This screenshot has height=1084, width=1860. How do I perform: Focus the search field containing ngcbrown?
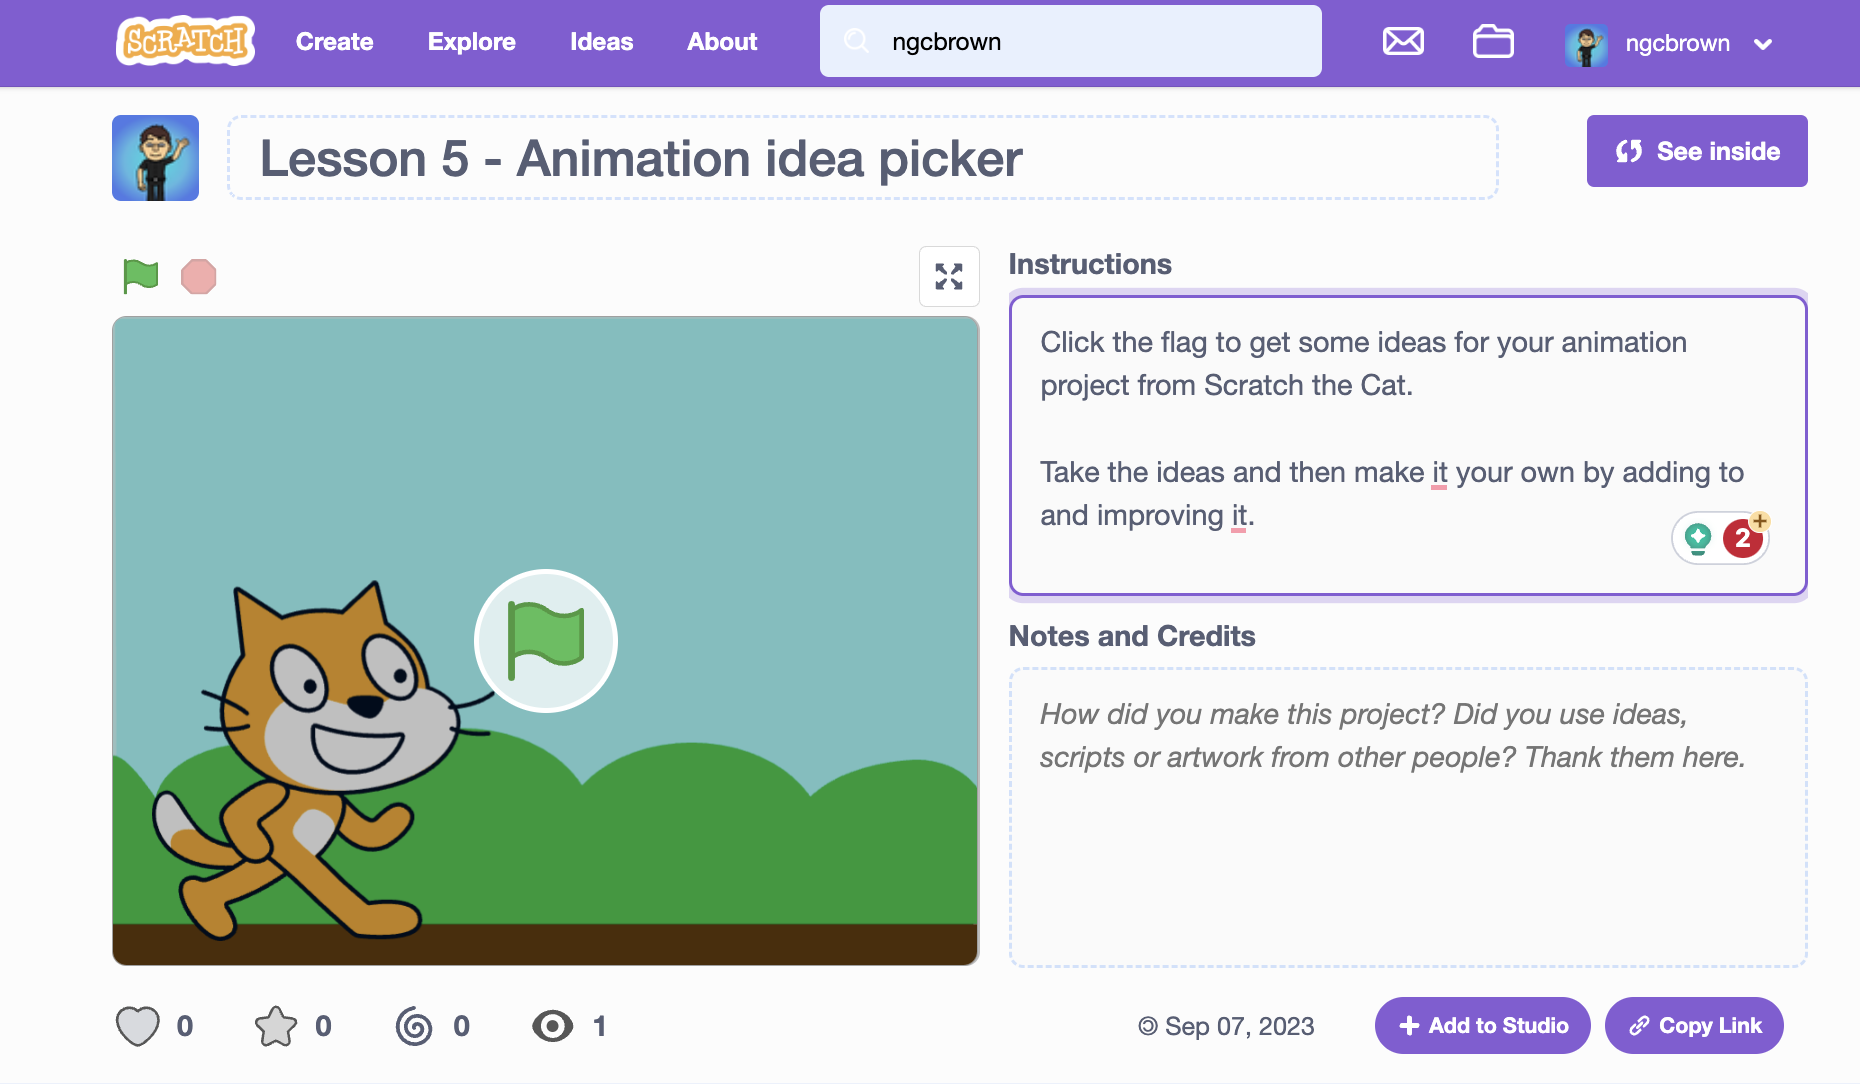click(1070, 41)
